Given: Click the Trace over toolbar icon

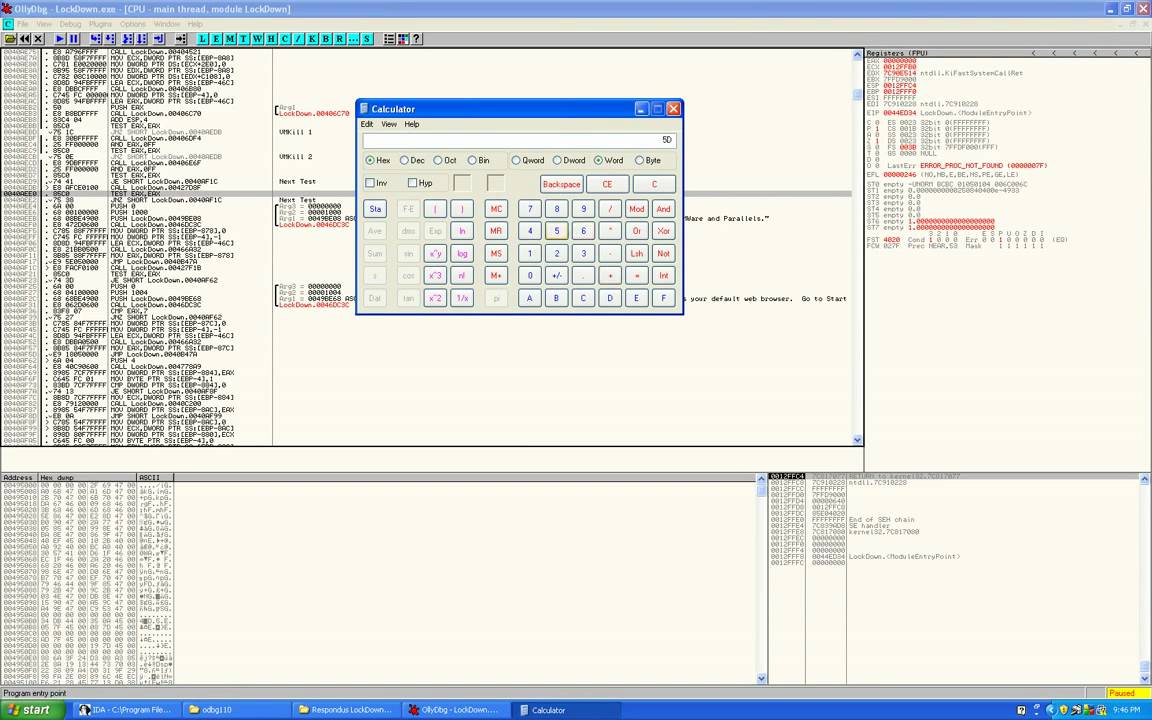Looking at the screenshot, I should click(x=142, y=39).
